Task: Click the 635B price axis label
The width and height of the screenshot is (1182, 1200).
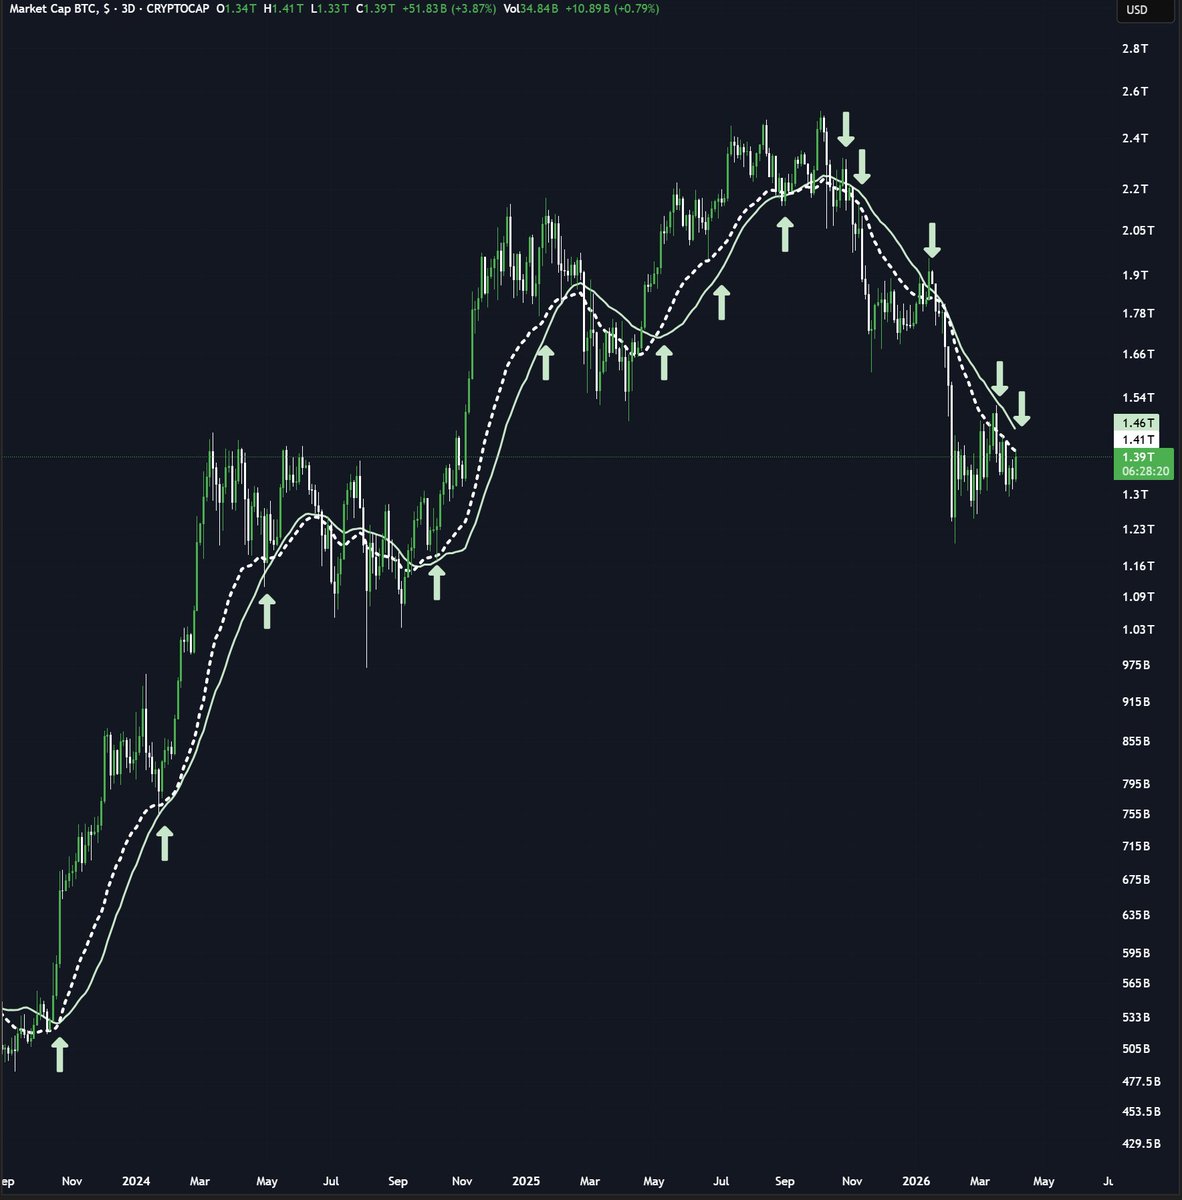Action: 1136,915
